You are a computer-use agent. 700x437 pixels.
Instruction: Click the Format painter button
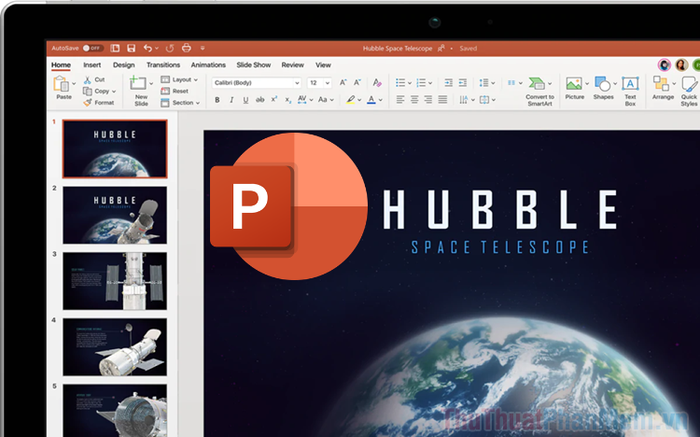click(99, 103)
